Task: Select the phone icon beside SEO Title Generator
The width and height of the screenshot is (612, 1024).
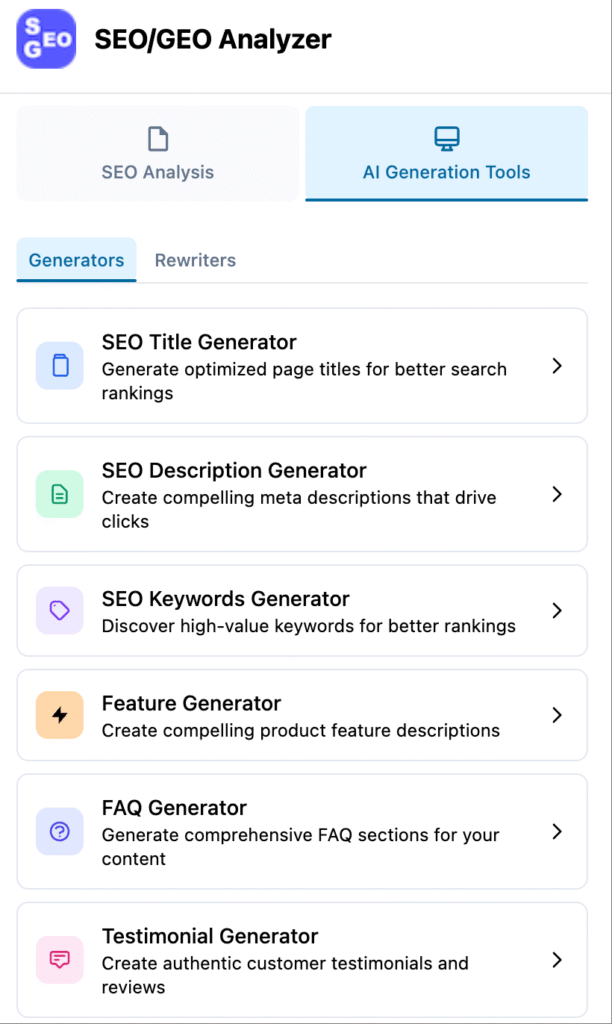Action: click(59, 366)
